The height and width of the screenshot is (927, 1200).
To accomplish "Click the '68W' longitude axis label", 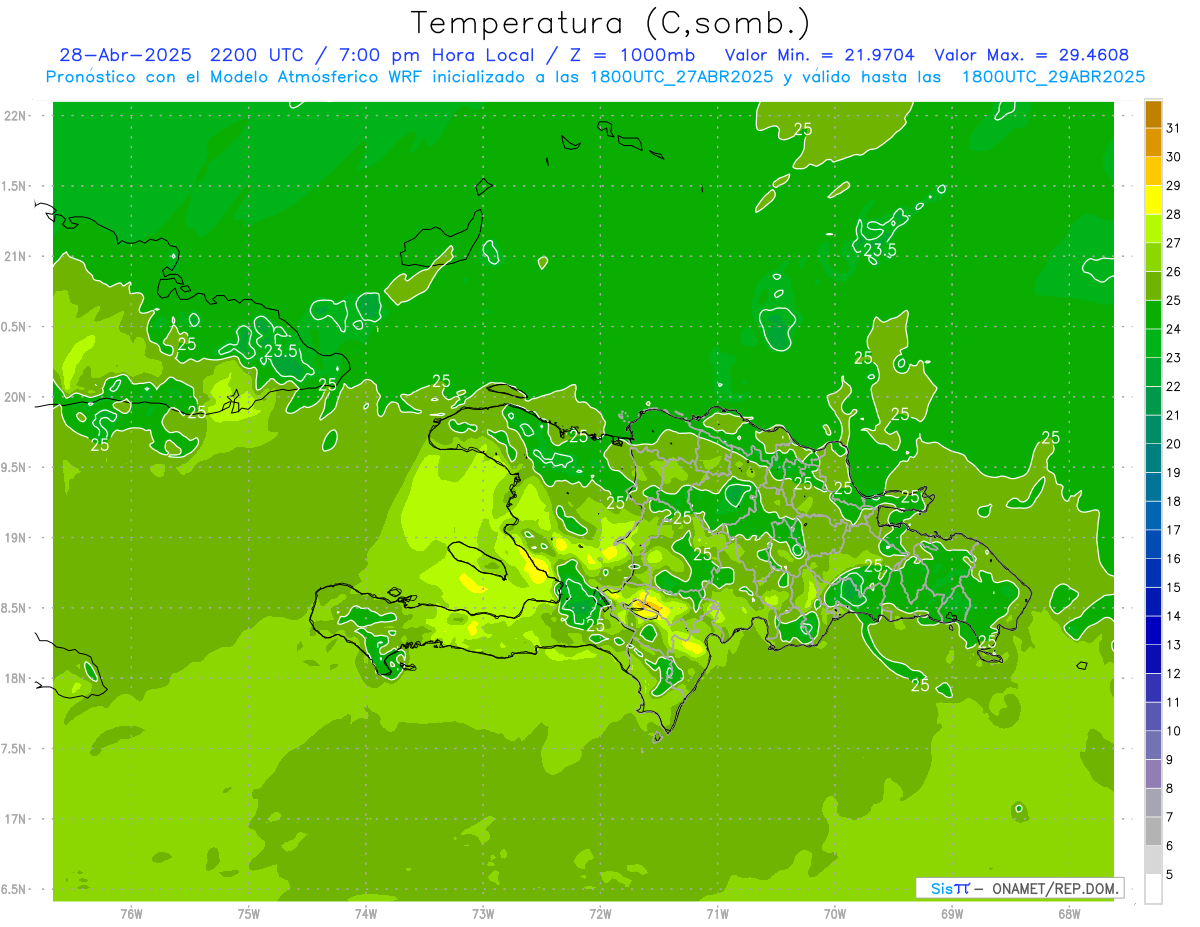I will point(1069,913).
